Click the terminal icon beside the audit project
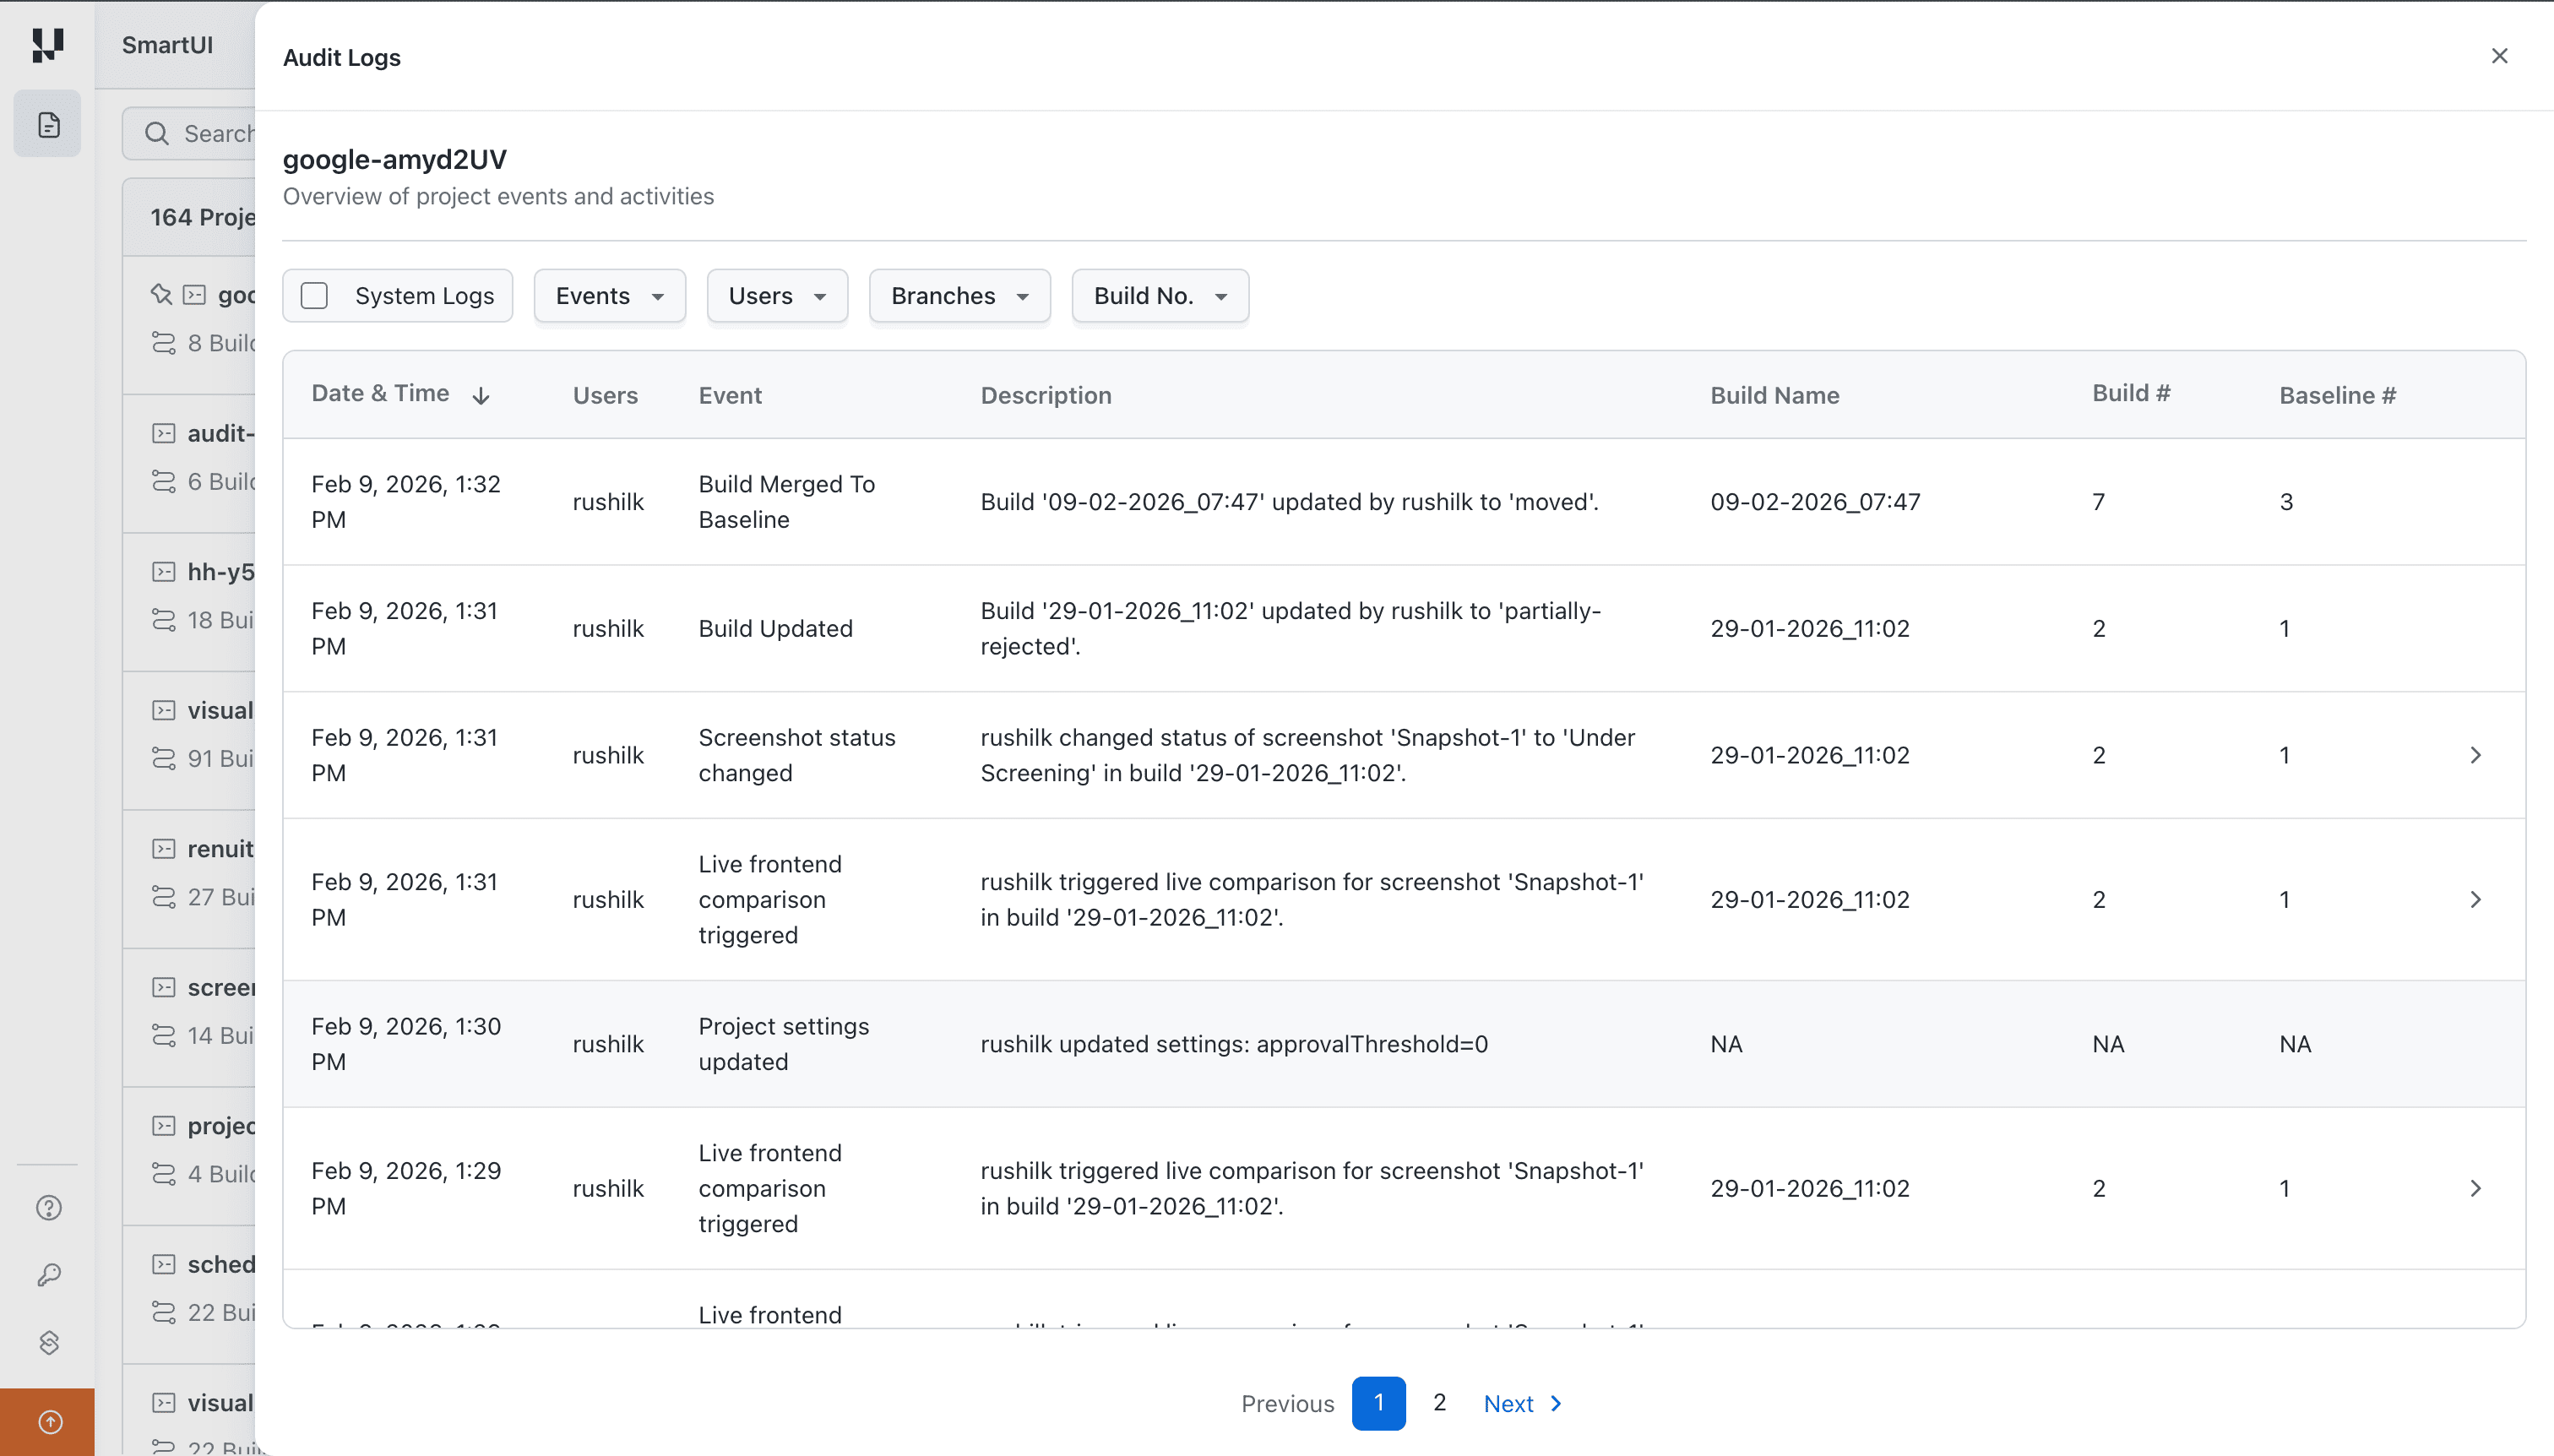 [163, 432]
